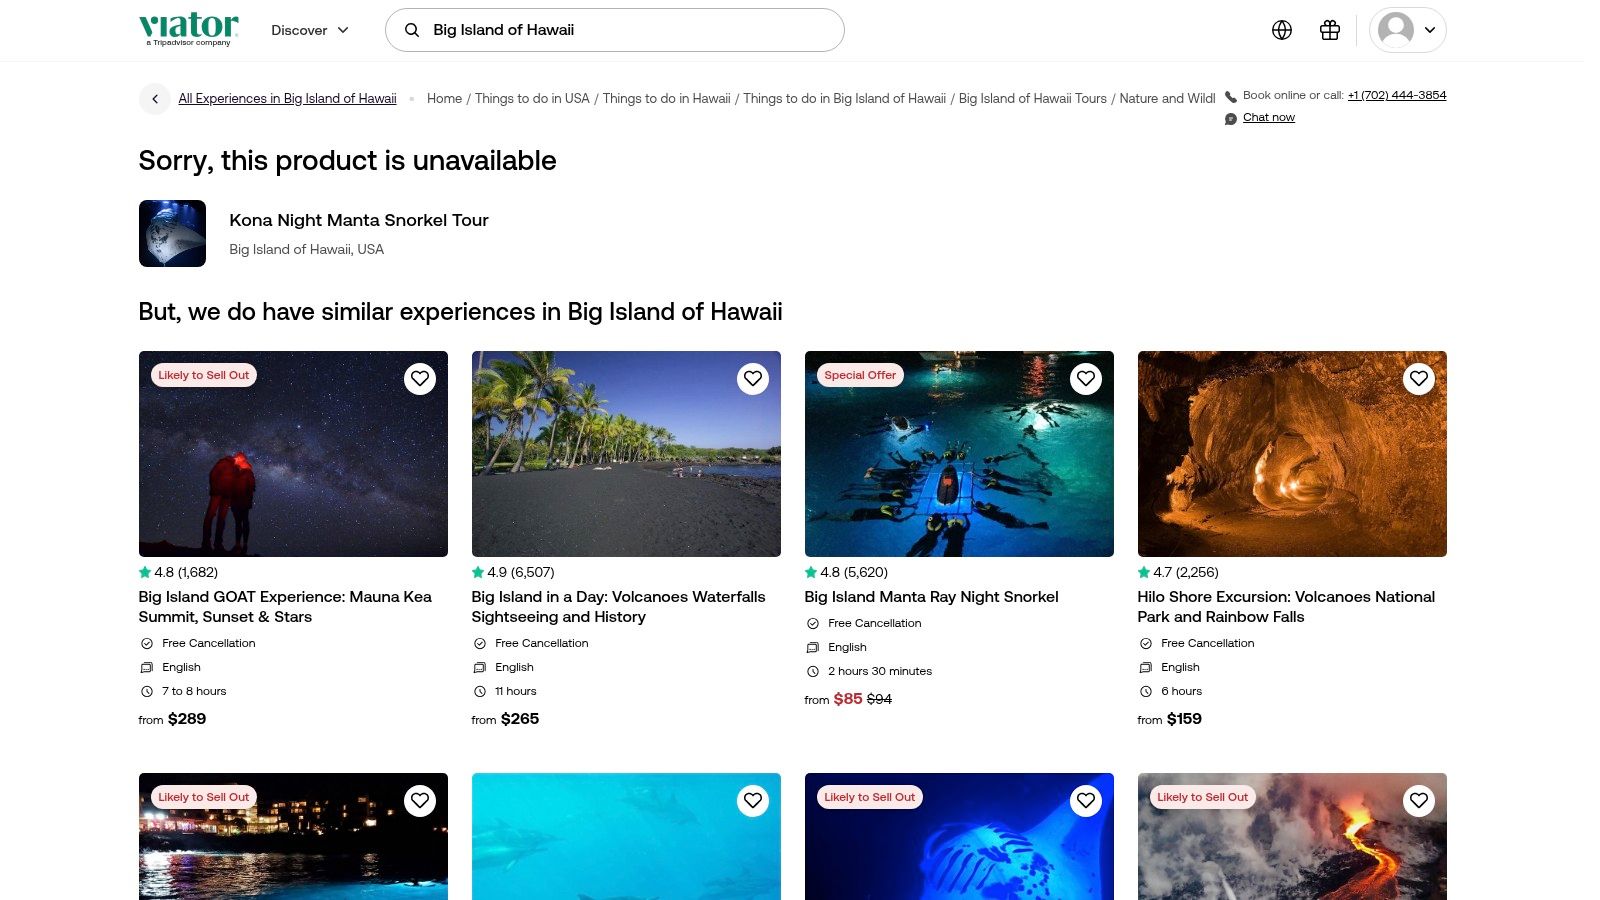
Task: Click the Special Offer badge
Action: click(x=860, y=375)
